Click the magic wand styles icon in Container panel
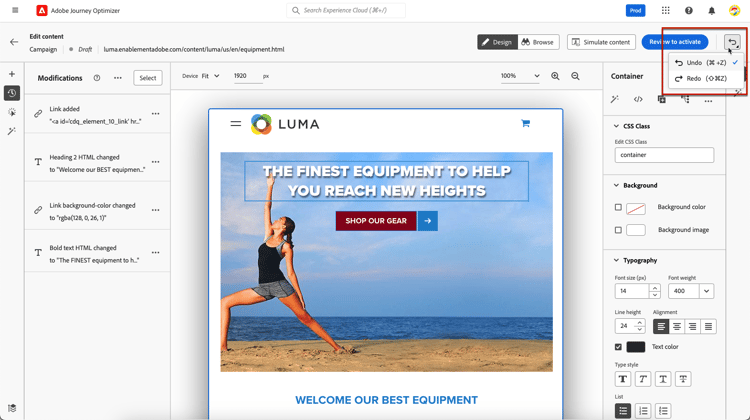The image size is (750, 420). coord(615,99)
